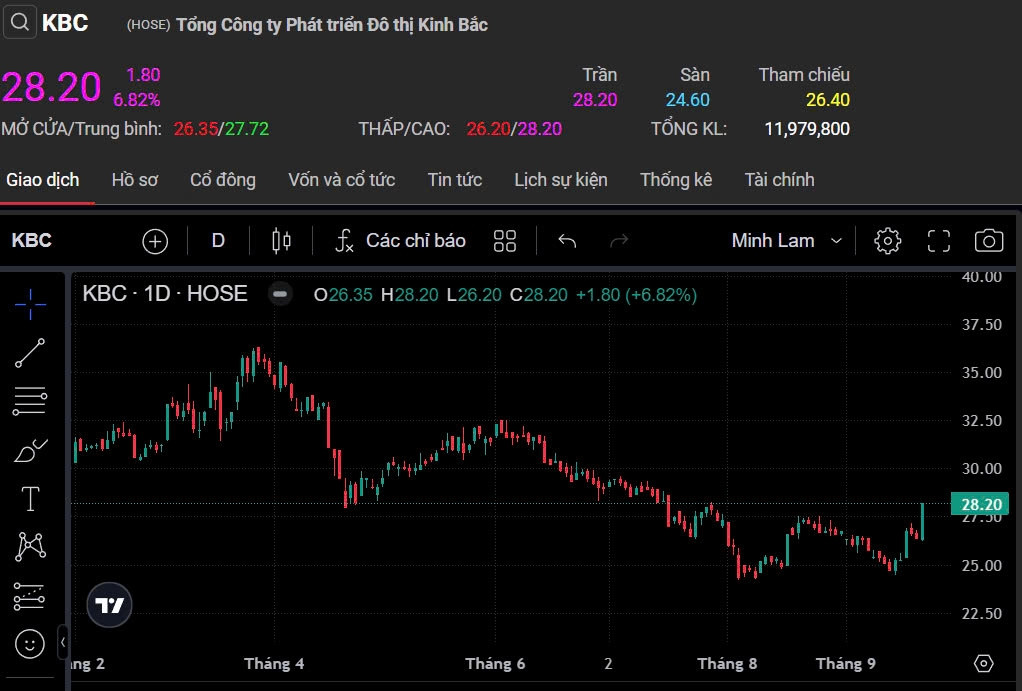1022x691 pixels.
Task: Collapse the drawing toolbar side arrow
Action: [x=63, y=643]
